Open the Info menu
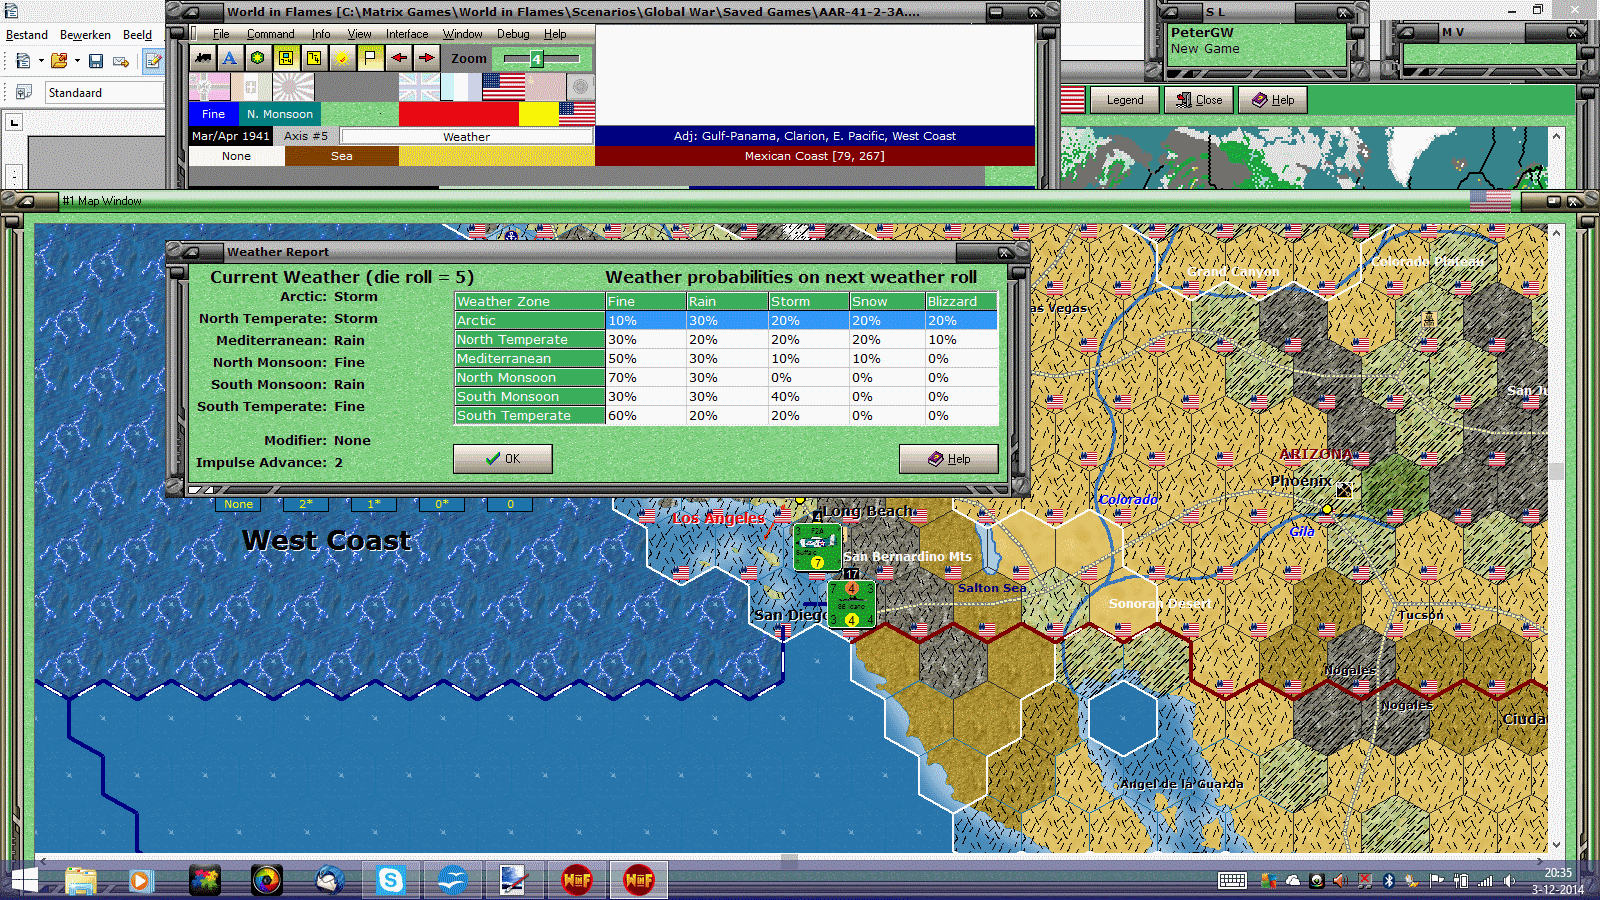The width and height of the screenshot is (1600, 900). pos(321,34)
